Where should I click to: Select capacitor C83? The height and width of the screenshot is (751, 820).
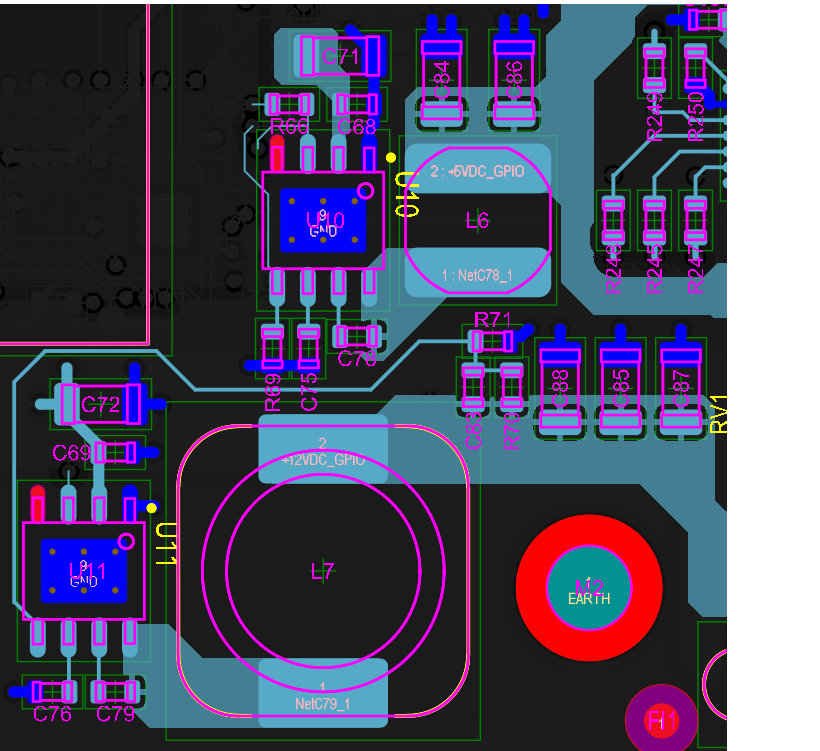click(x=473, y=387)
